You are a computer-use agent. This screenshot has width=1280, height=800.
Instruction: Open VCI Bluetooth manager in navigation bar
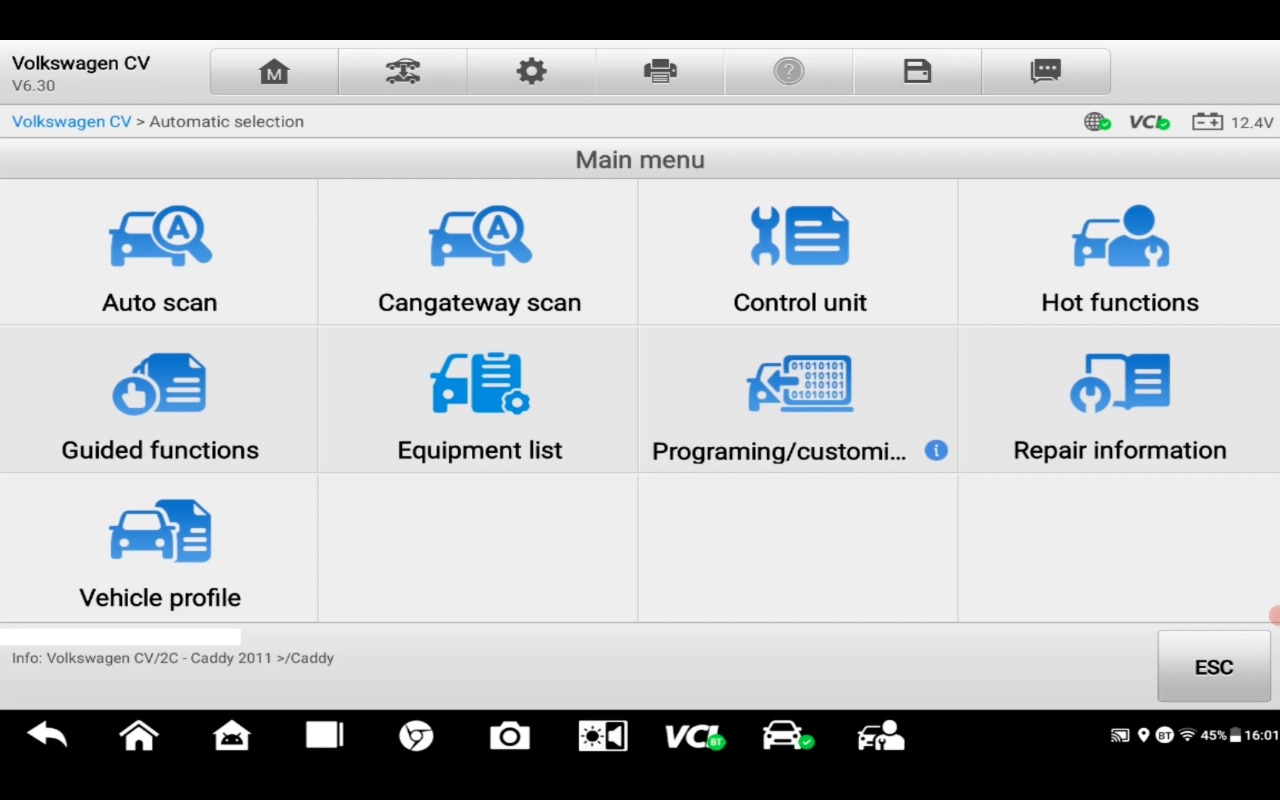click(x=695, y=737)
